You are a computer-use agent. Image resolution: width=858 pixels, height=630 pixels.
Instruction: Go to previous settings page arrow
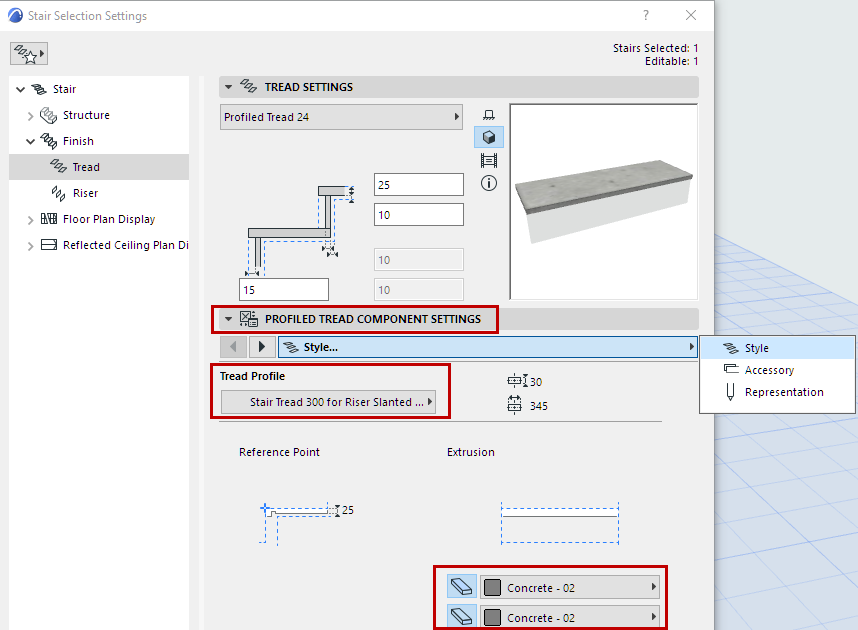point(234,346)
